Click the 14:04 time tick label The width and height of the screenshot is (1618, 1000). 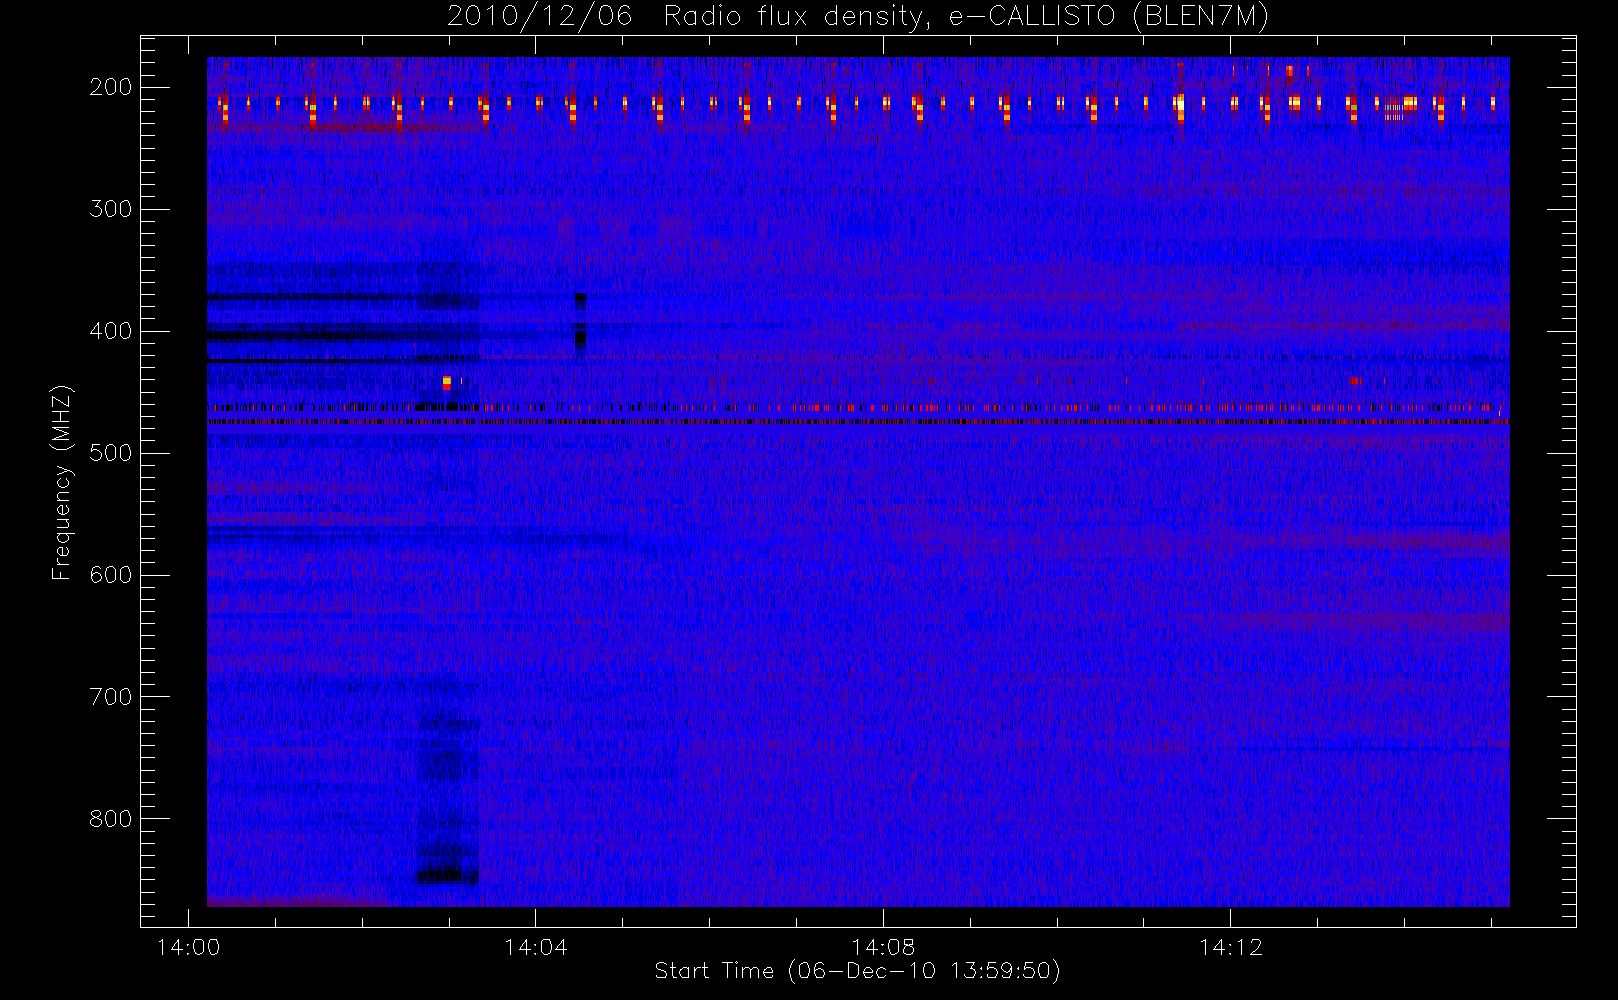535,947
